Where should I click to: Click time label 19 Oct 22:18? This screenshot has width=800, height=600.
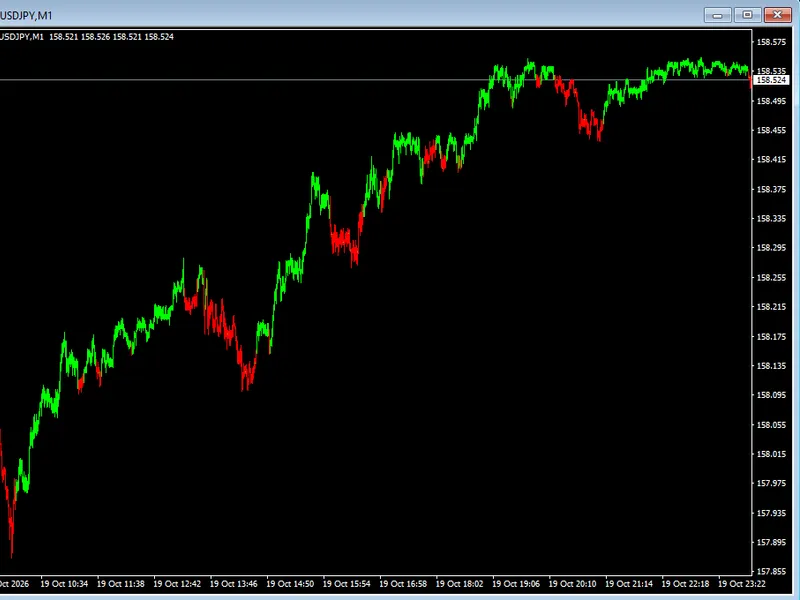pos(686,584)
